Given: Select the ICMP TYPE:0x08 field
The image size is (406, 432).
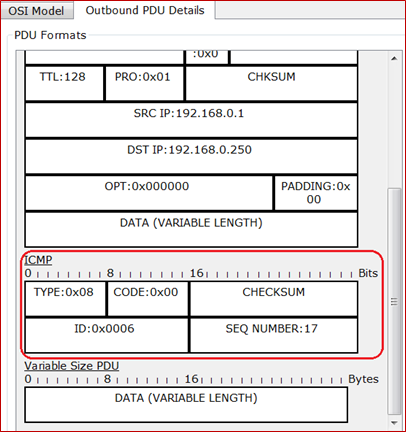Looking at the screenshot, I should point(65,299).
